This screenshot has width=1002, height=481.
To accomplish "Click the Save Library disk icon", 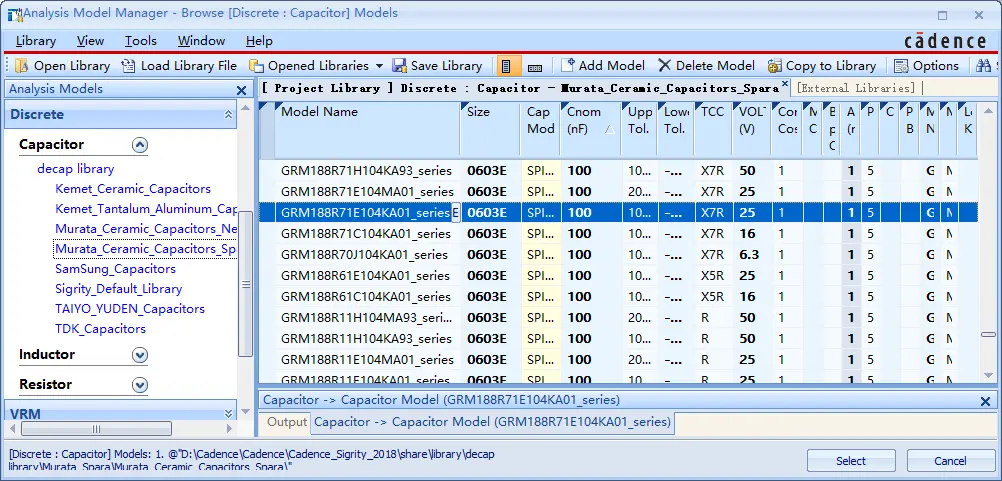I will 400,66.
